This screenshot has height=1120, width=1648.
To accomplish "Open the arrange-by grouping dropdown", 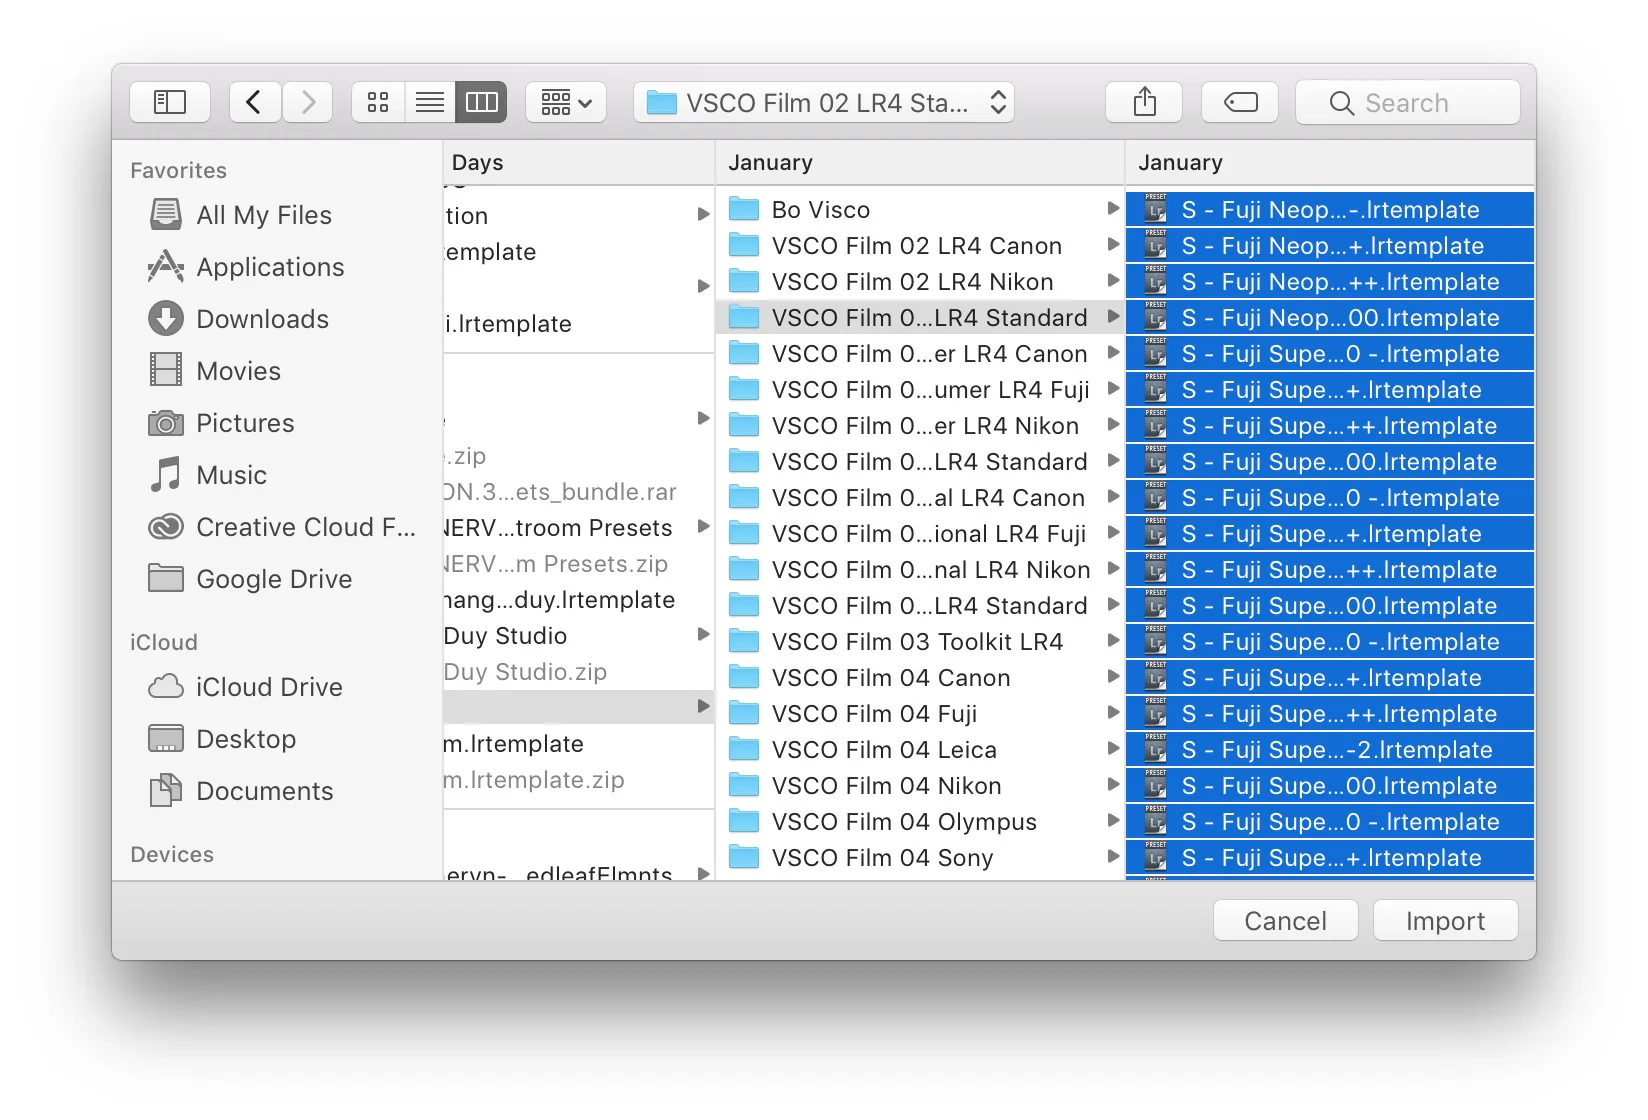I will (566, 102).
